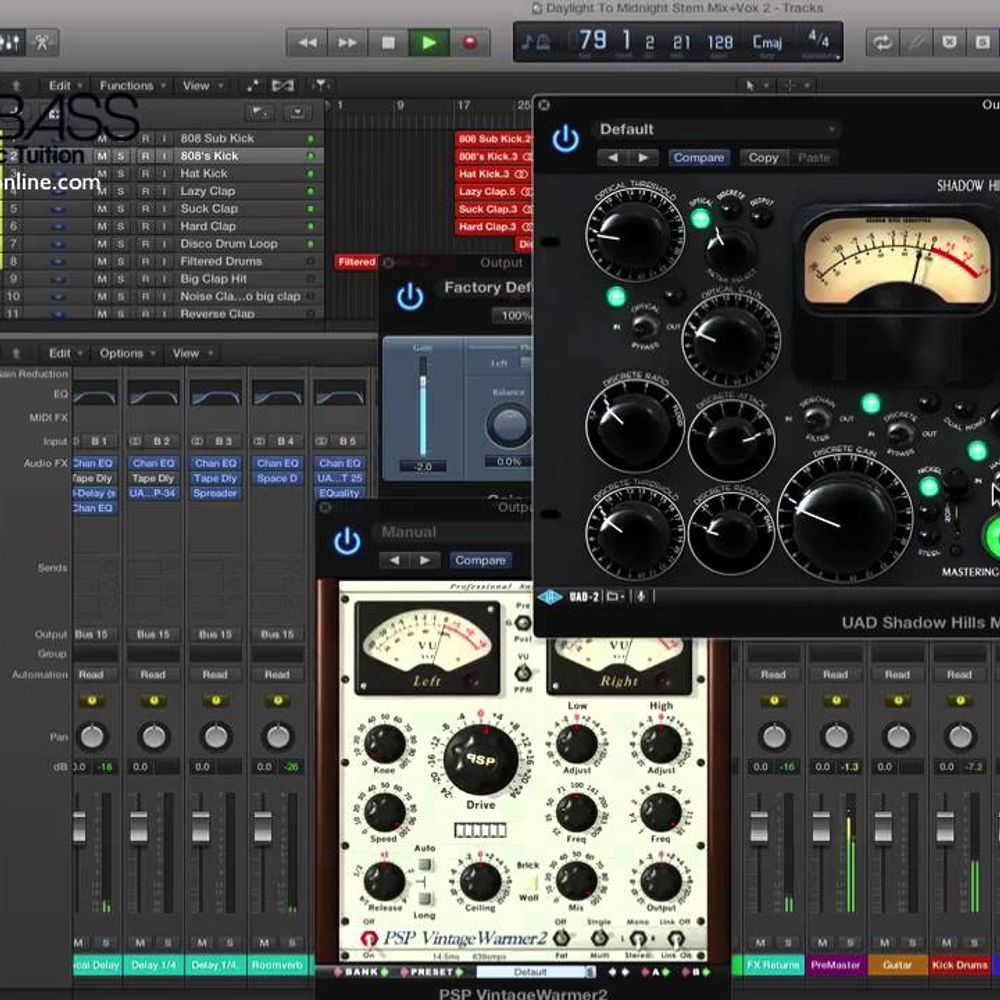The height and width of the screenshot is (1000, 1000).
Task: Toggle Flex view icon in Tracks toolbar
Action: (283, 85)
